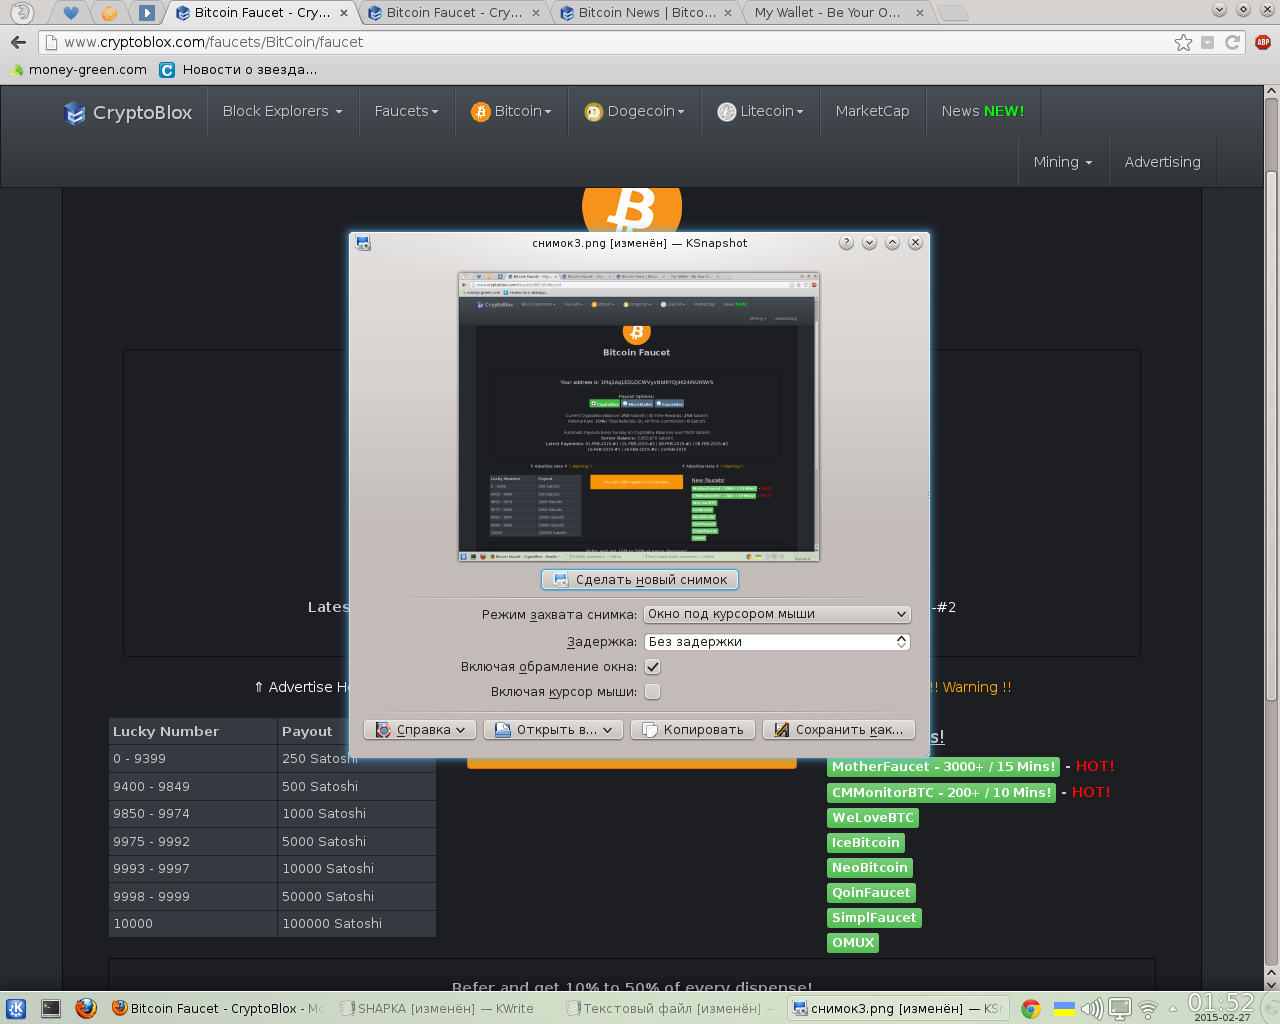Viewport: 1280px width, 1024px height.
Task: Expand the 'Открыть в...' dropdown
Action: pyautogui.click(x=553, y=730)
